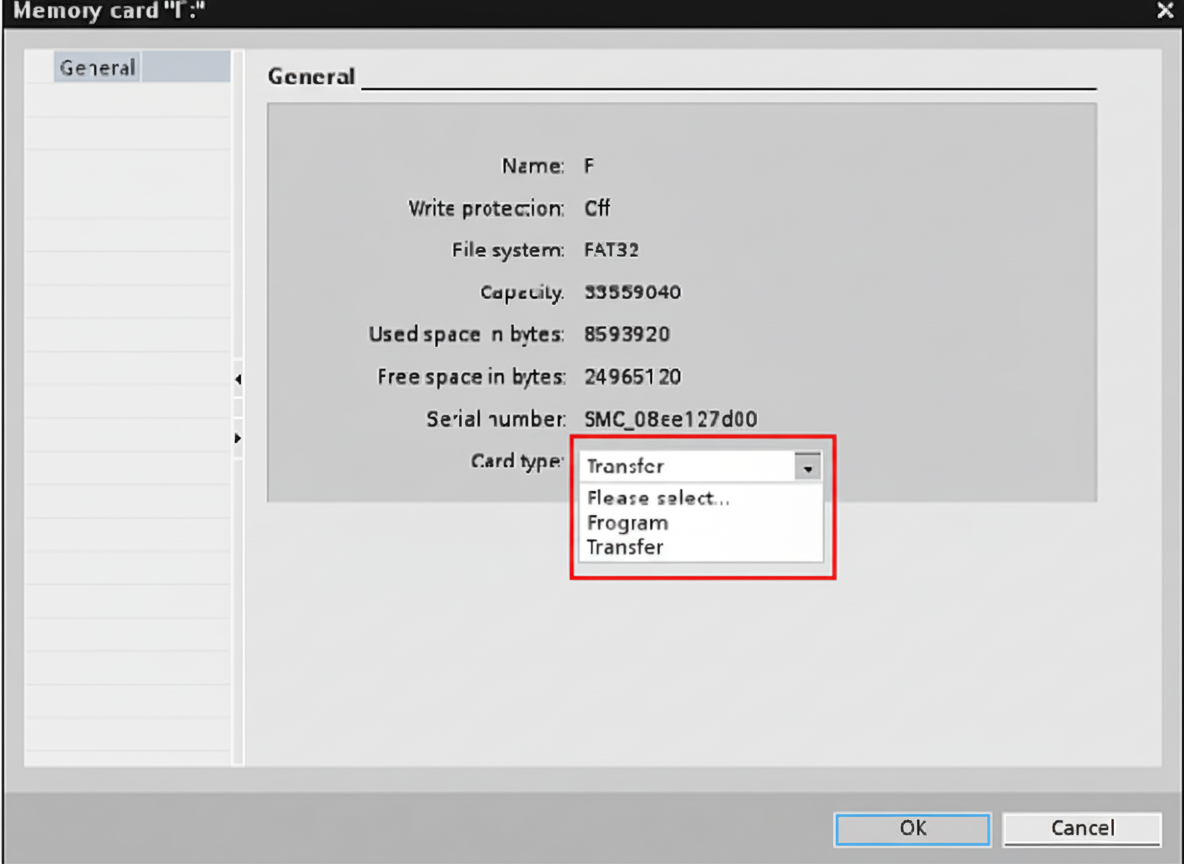Select the General category in the sidebar
This screenshot has width=1184, height=864.
96,67
